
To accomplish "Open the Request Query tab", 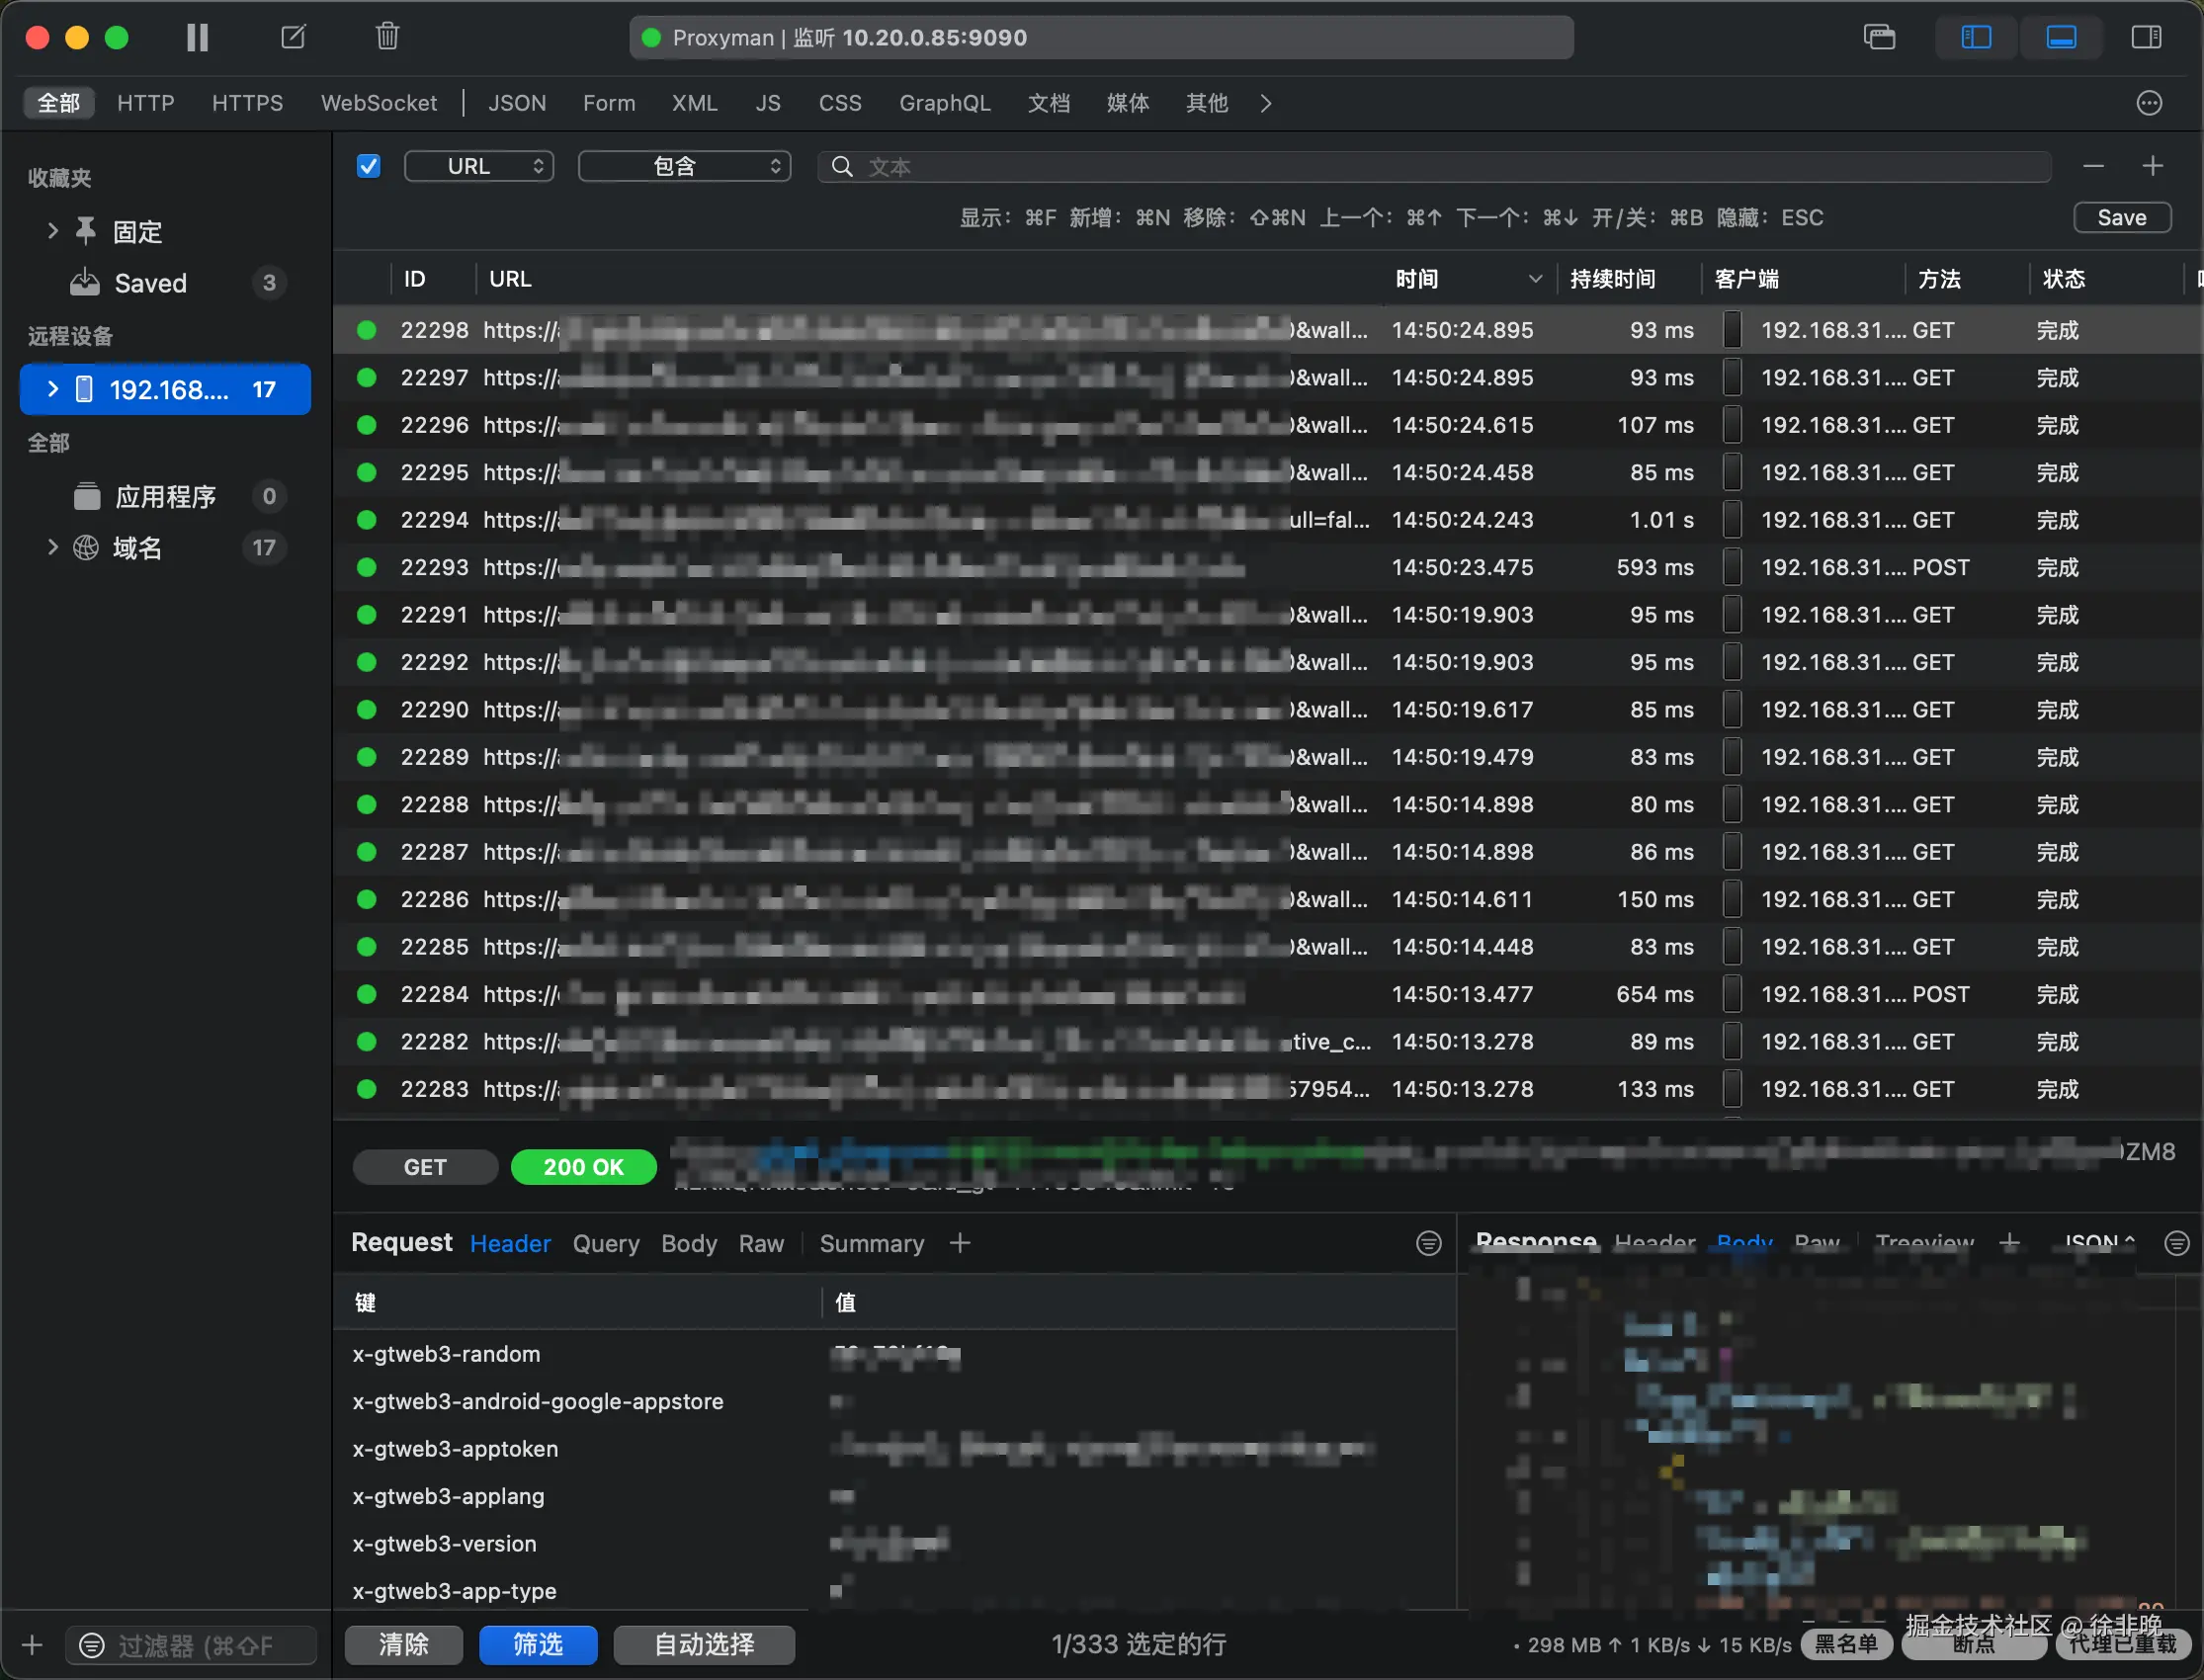I will coord(605,1243).
